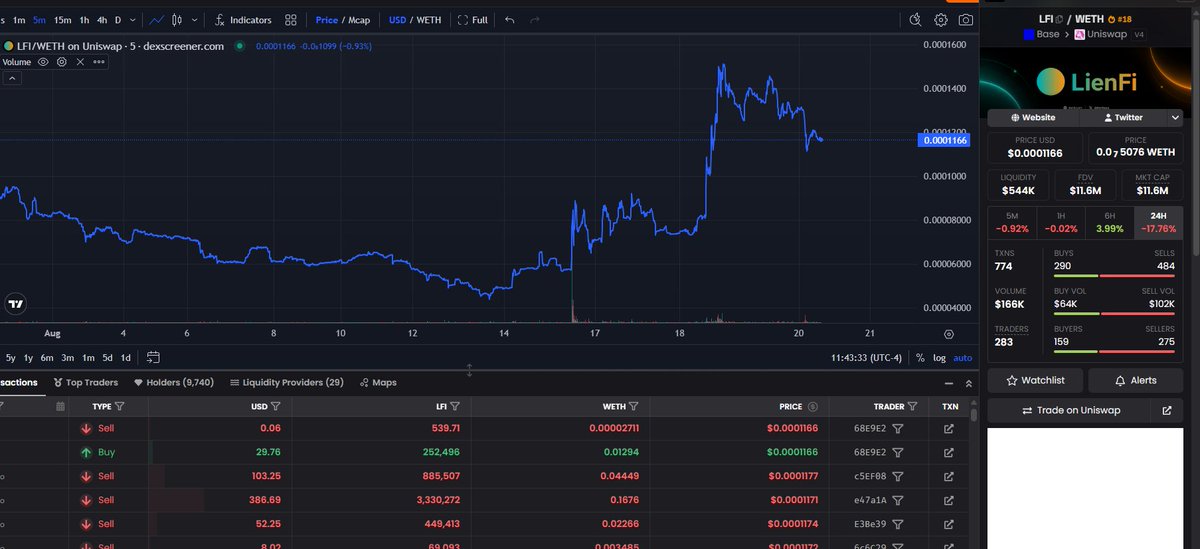This screenshot has width=1200, height=549.
Task: Open the date calendar filter in table header
Action: [61, 407]
